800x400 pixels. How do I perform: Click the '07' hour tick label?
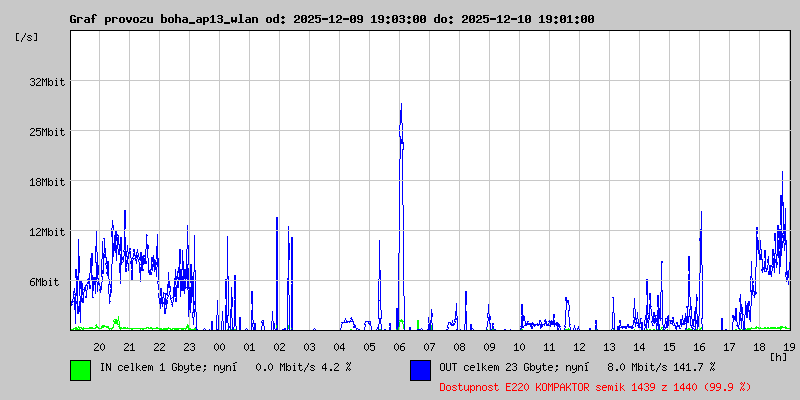click(430, 347)
